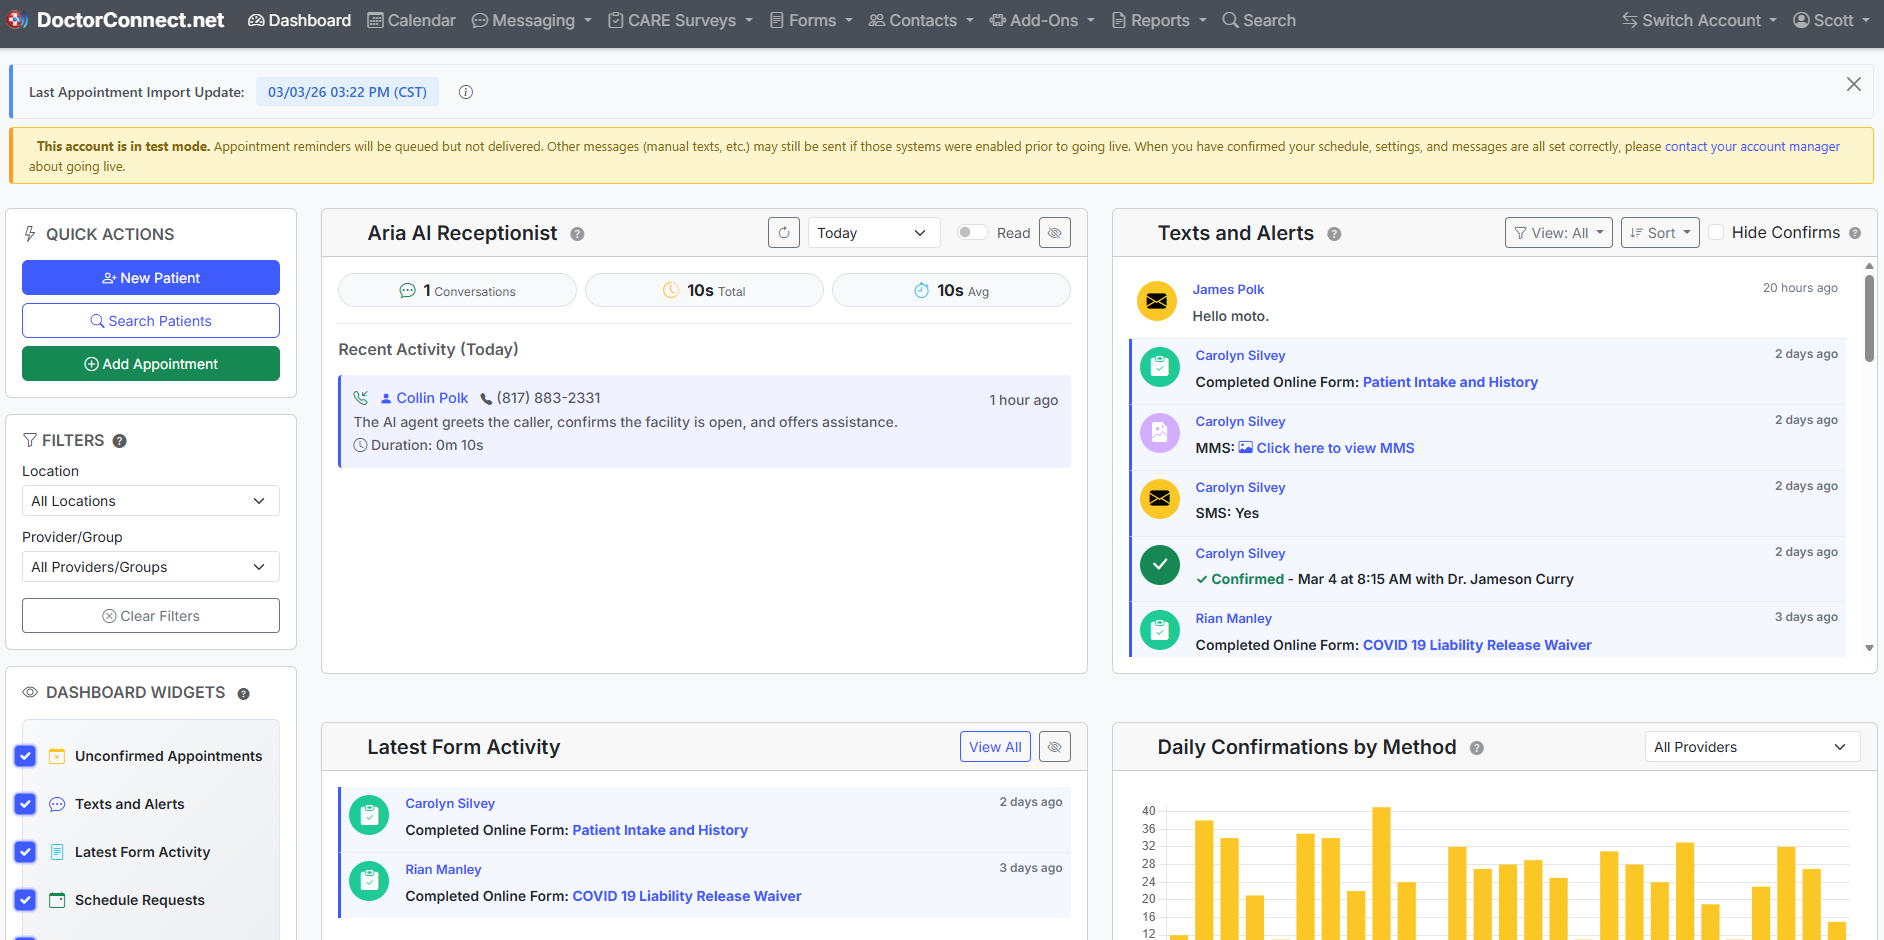Hide the Latest Form Activity widget
The height and width of the screenshot is (940, 1884).
pyautogui.click(x=1054, y=747)
